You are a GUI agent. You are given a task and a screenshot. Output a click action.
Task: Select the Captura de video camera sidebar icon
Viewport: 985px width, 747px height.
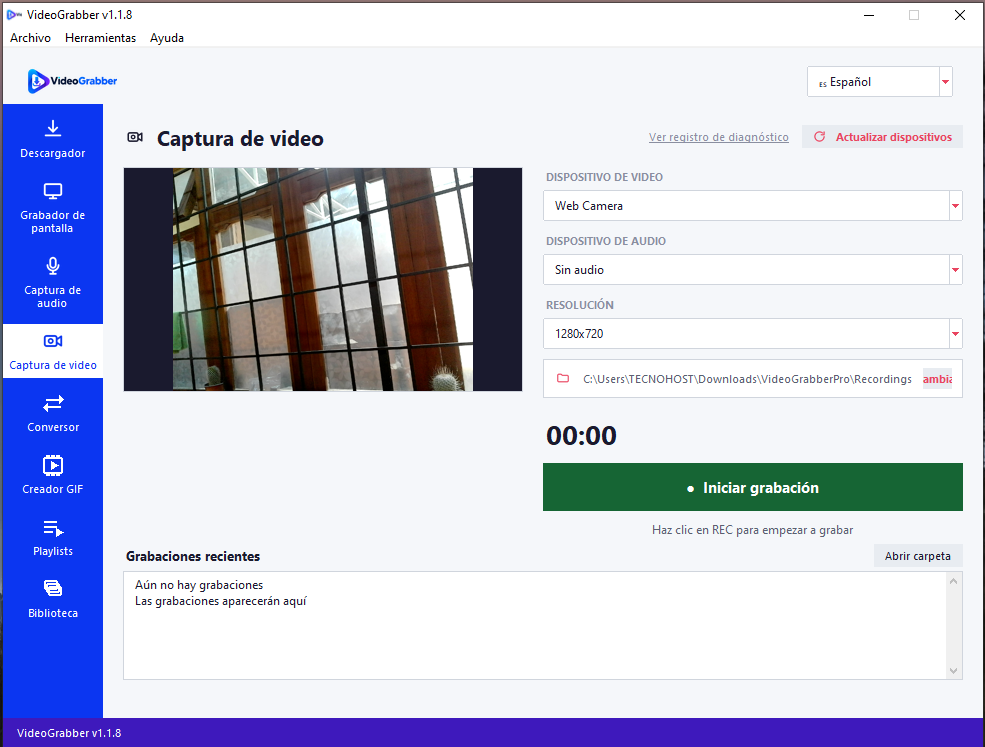[53, 341]
